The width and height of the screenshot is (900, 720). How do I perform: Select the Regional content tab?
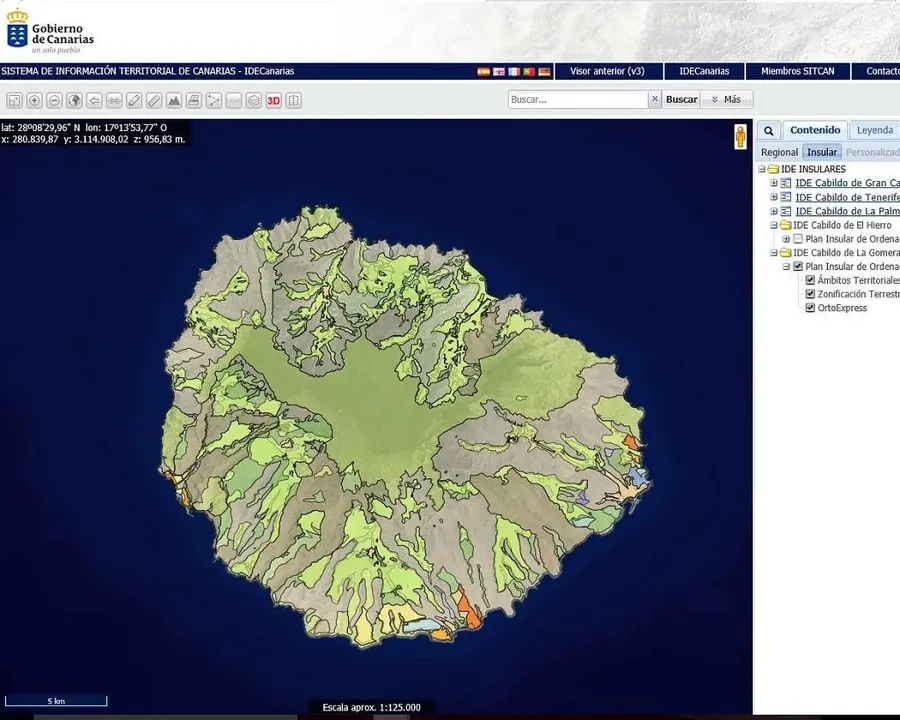tap(779, 152)
